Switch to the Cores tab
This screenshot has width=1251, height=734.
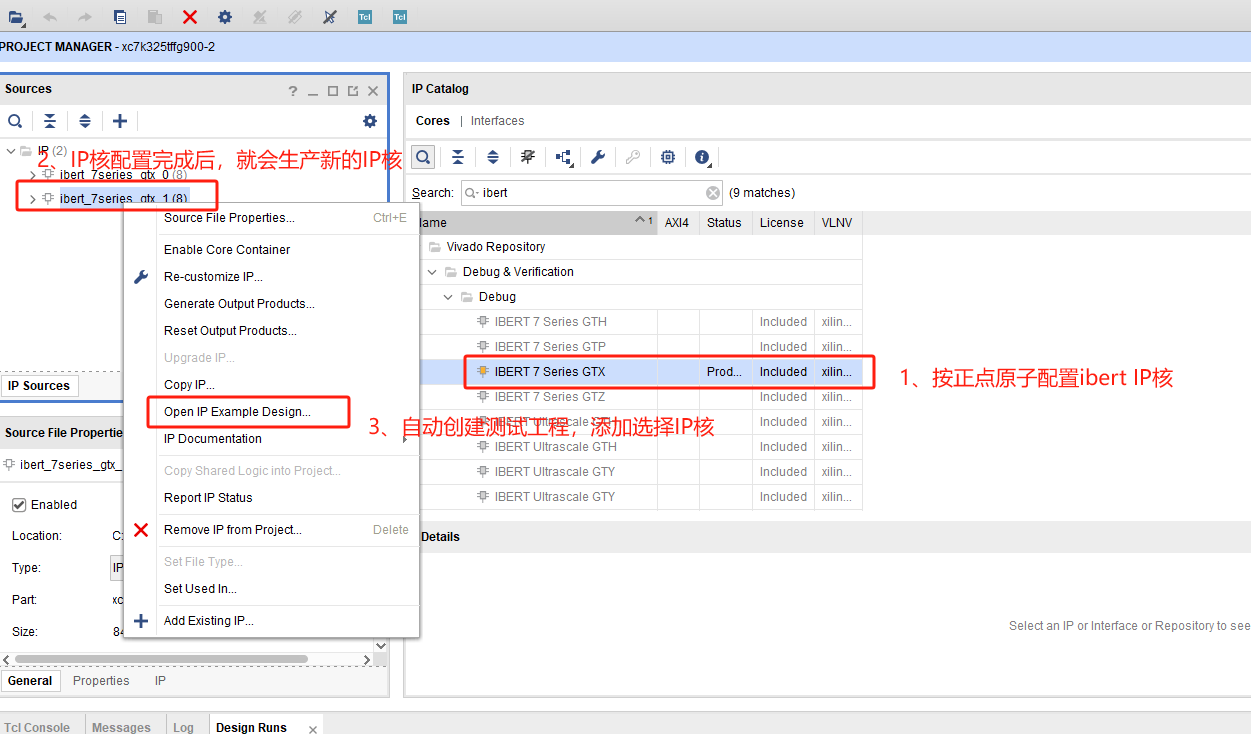[x=433, y=121]
